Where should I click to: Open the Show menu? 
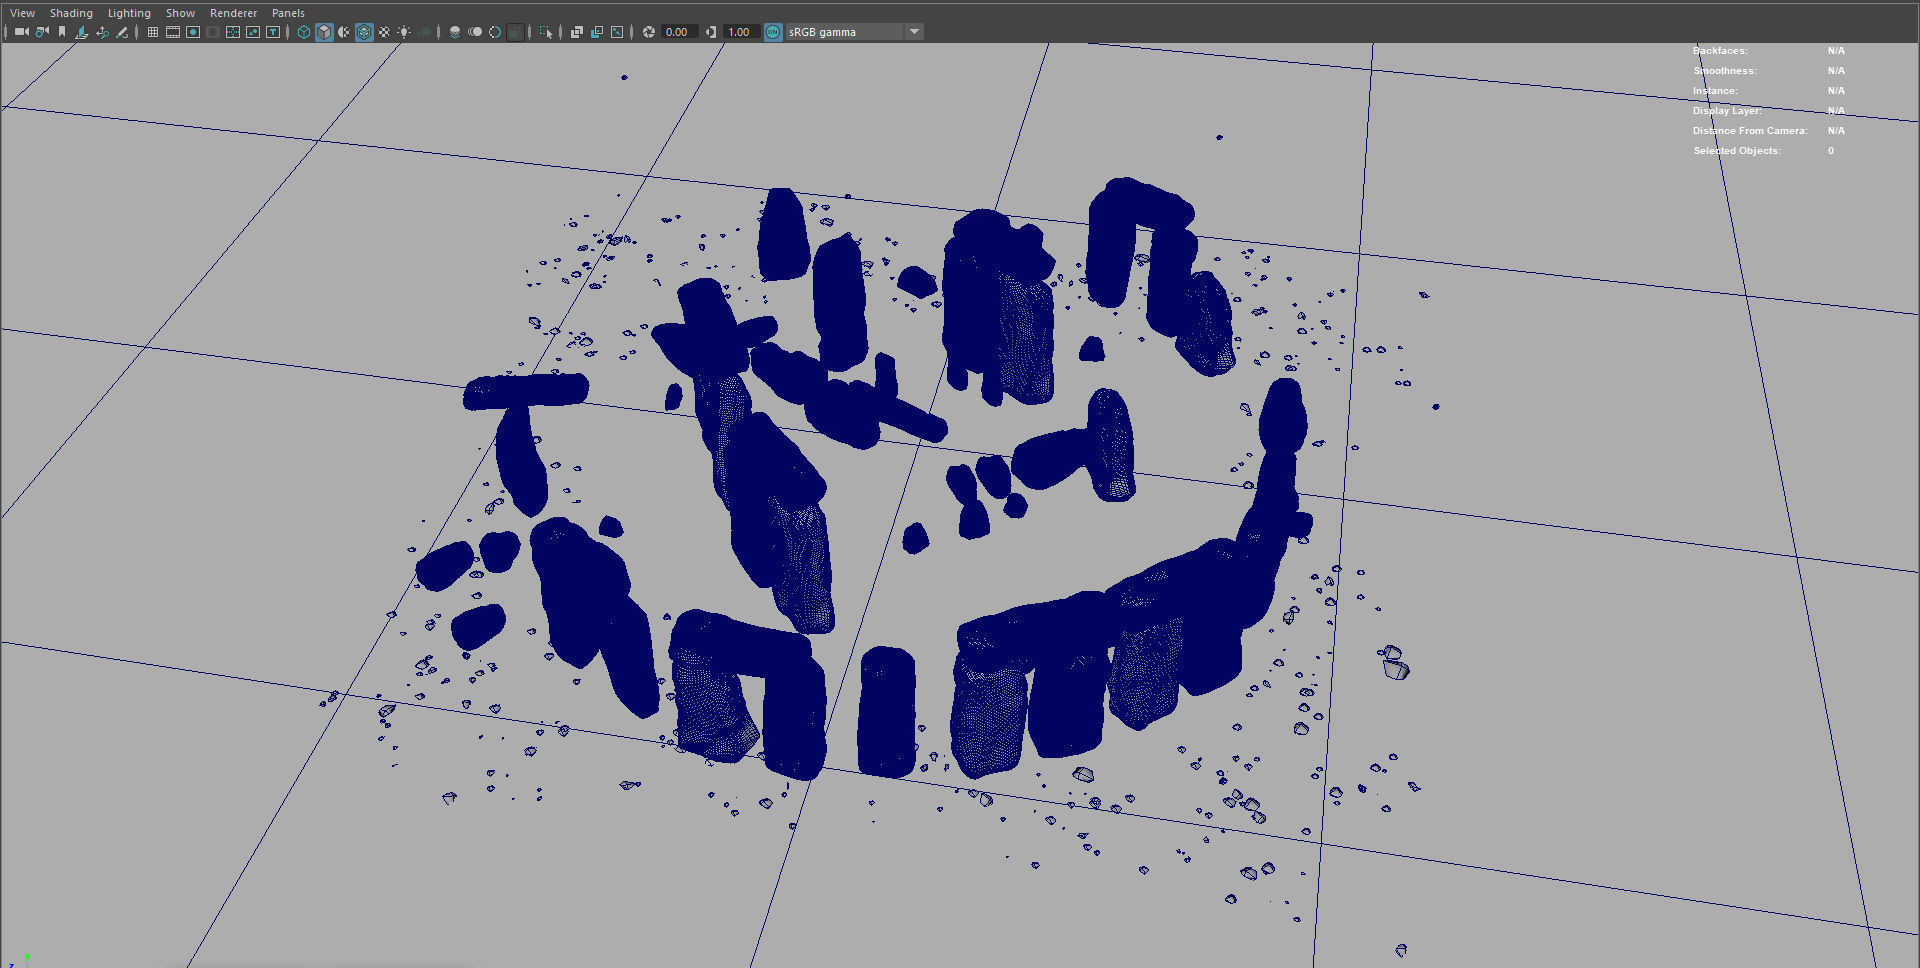[x=180, y=13]
